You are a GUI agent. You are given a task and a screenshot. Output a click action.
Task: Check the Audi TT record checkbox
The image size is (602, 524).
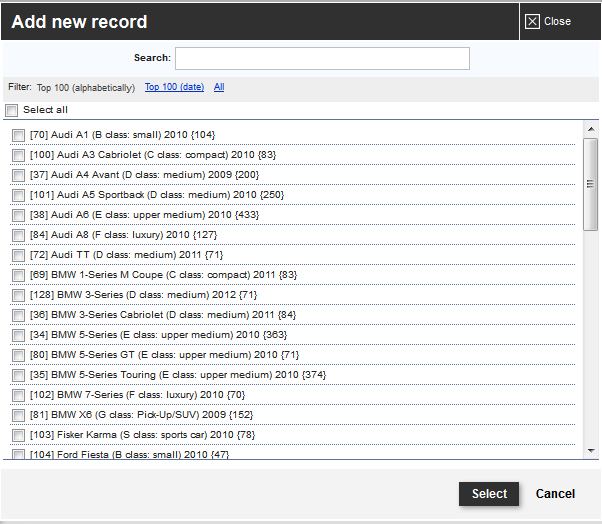[x=18, y=255]
